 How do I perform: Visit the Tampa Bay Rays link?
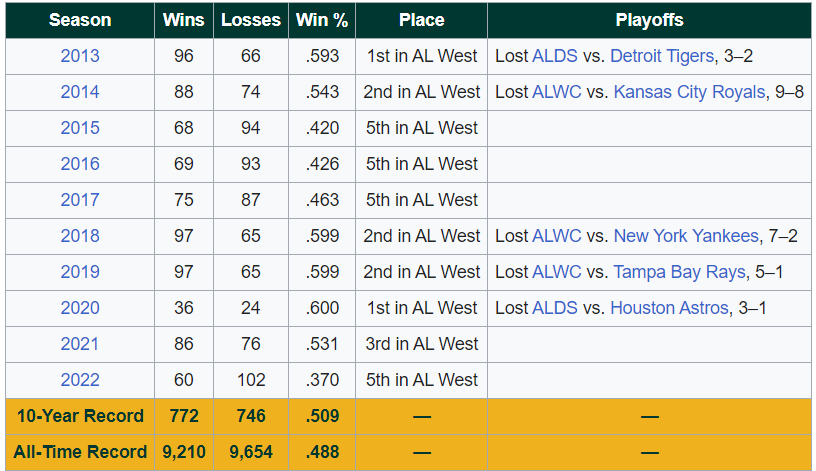pyautogui.click(x=679, y=272)
